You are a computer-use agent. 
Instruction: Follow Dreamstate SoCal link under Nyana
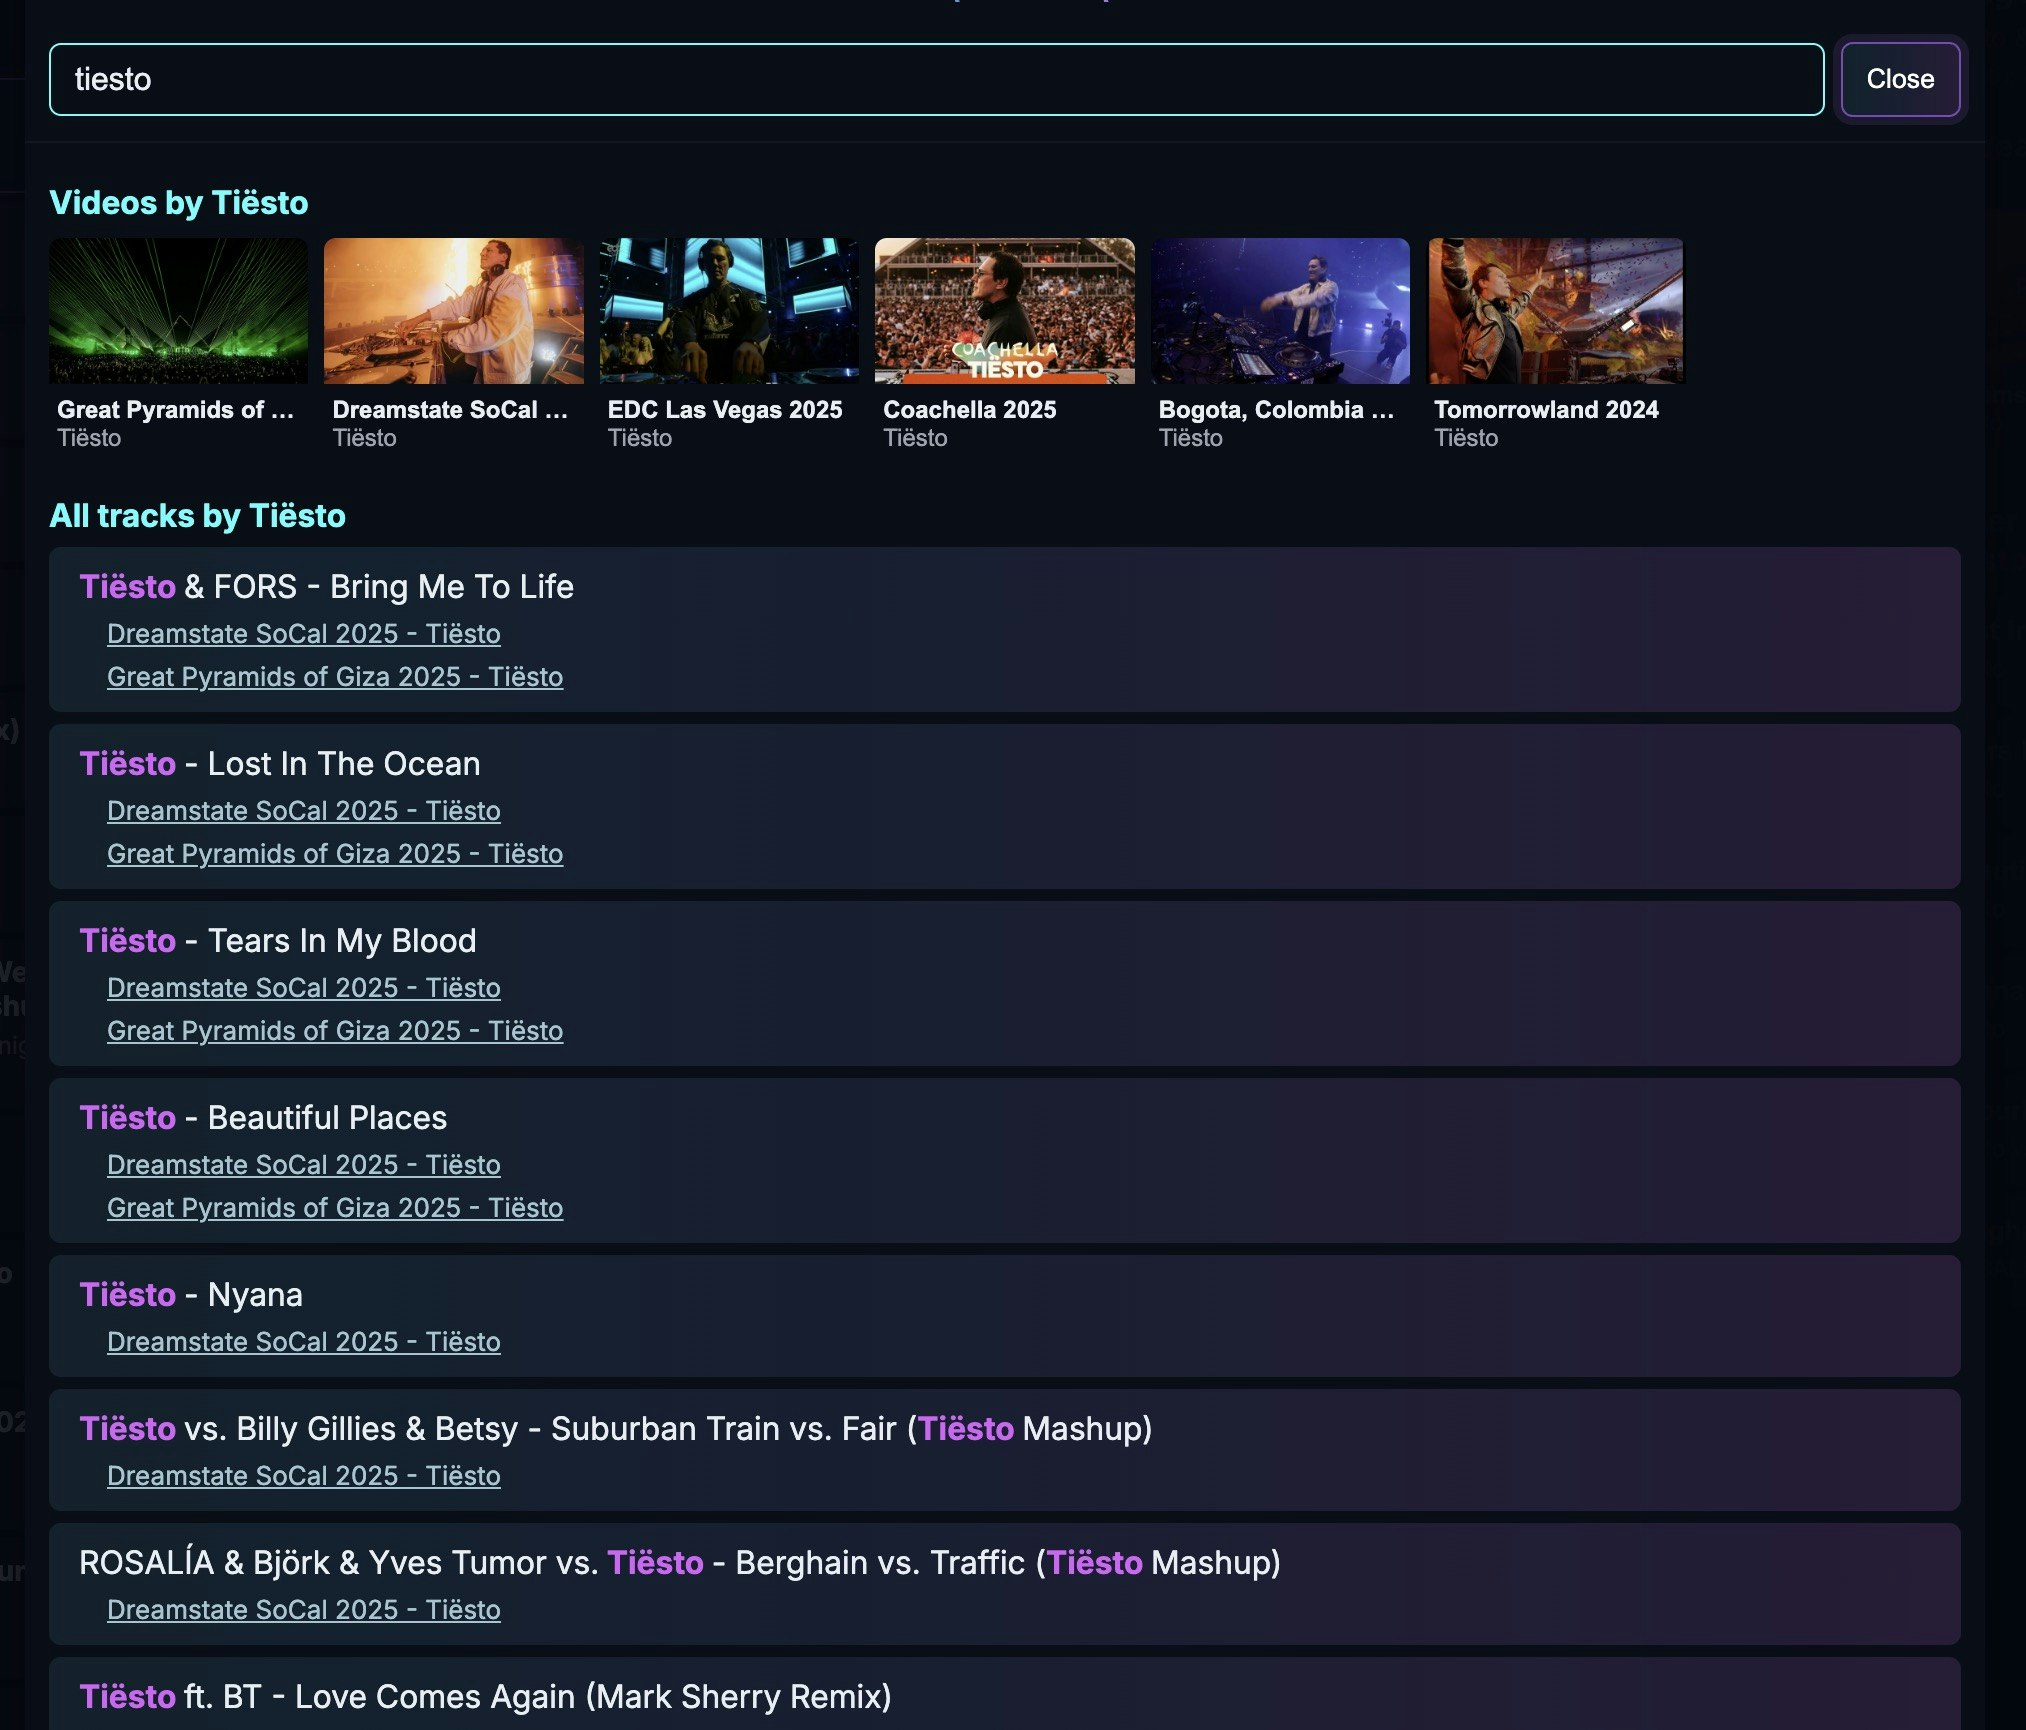303,1342
